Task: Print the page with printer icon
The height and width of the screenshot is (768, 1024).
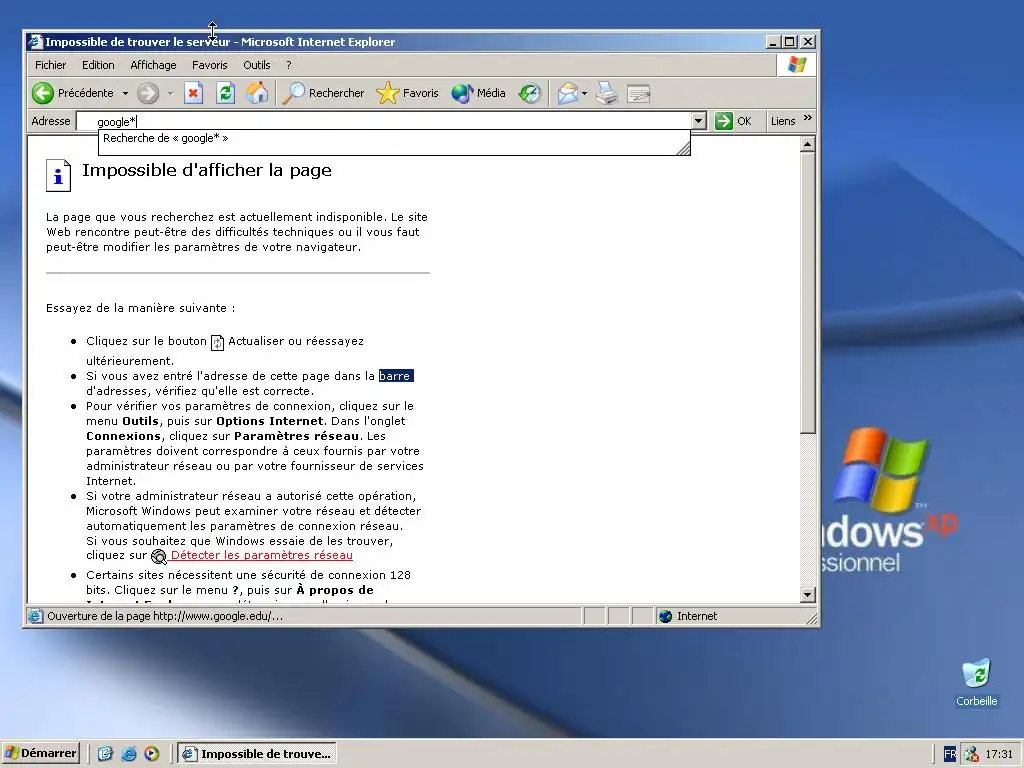Action: (x=607, y=93)
